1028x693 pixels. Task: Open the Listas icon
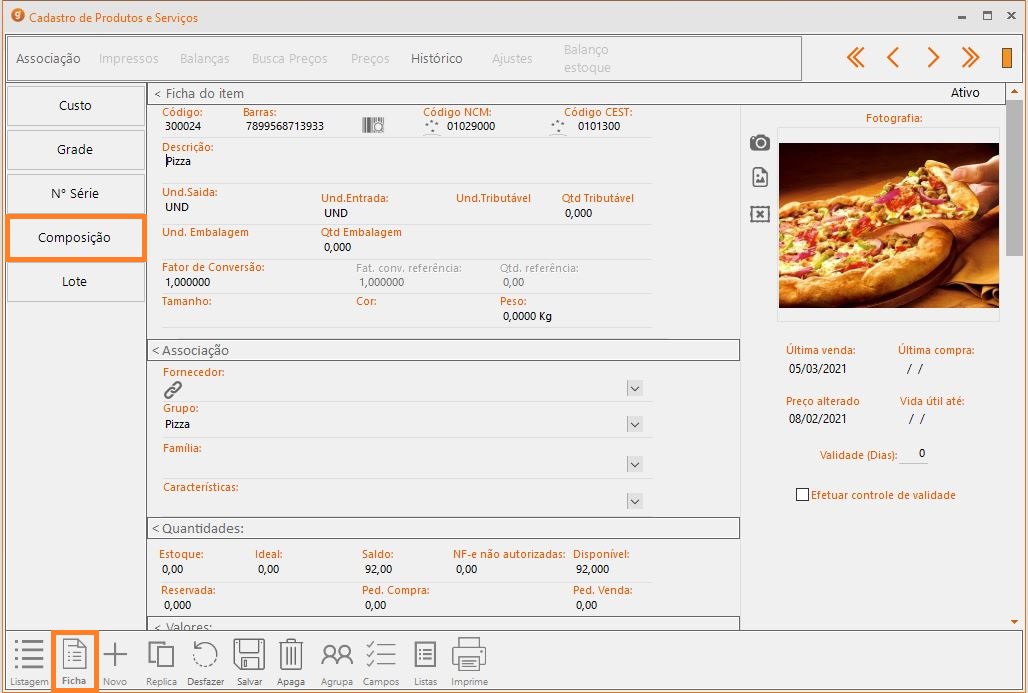tap(425, 661)
